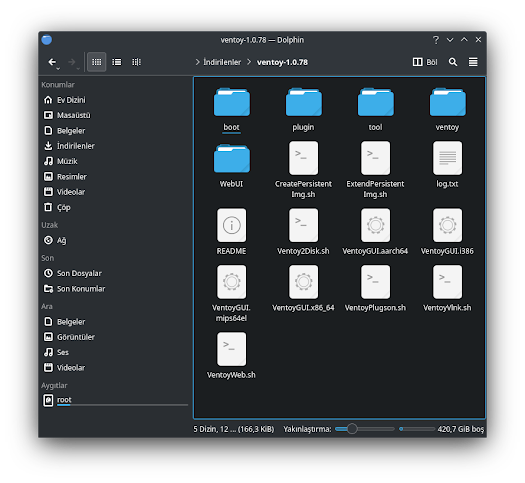Expand chevron before ventoy-1.0.78 breadcrumb
Image resolution: width=525 pixels, height=483 pixels.
(x=249, y=62)
